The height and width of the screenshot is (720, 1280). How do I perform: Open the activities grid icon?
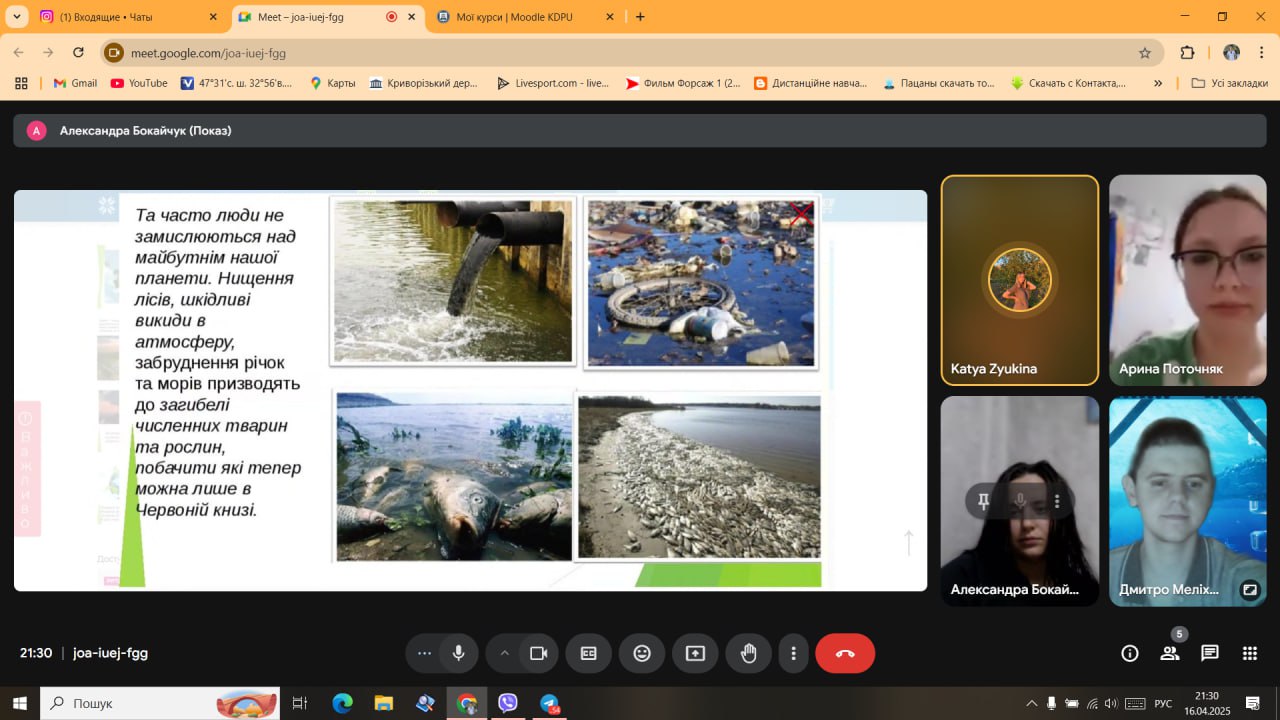click(1250, 653)
